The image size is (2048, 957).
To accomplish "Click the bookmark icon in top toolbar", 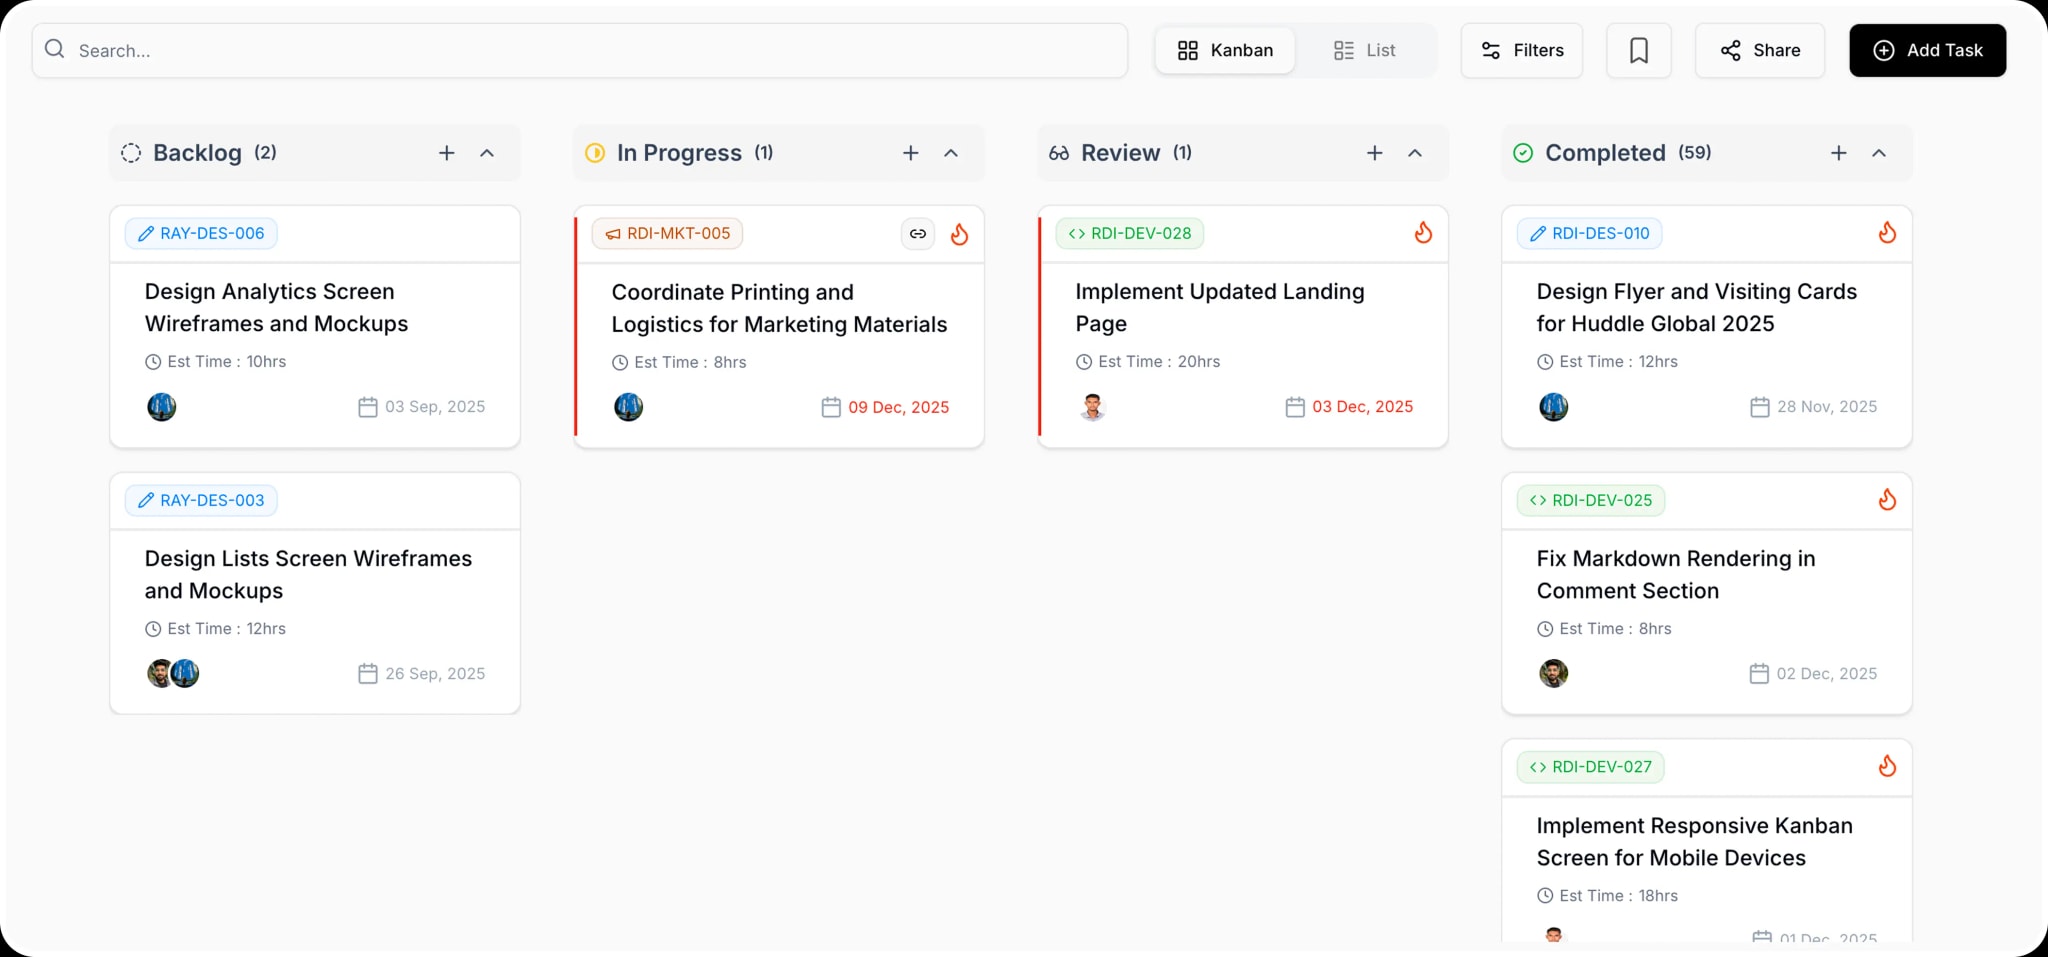I will point(1638,50).
